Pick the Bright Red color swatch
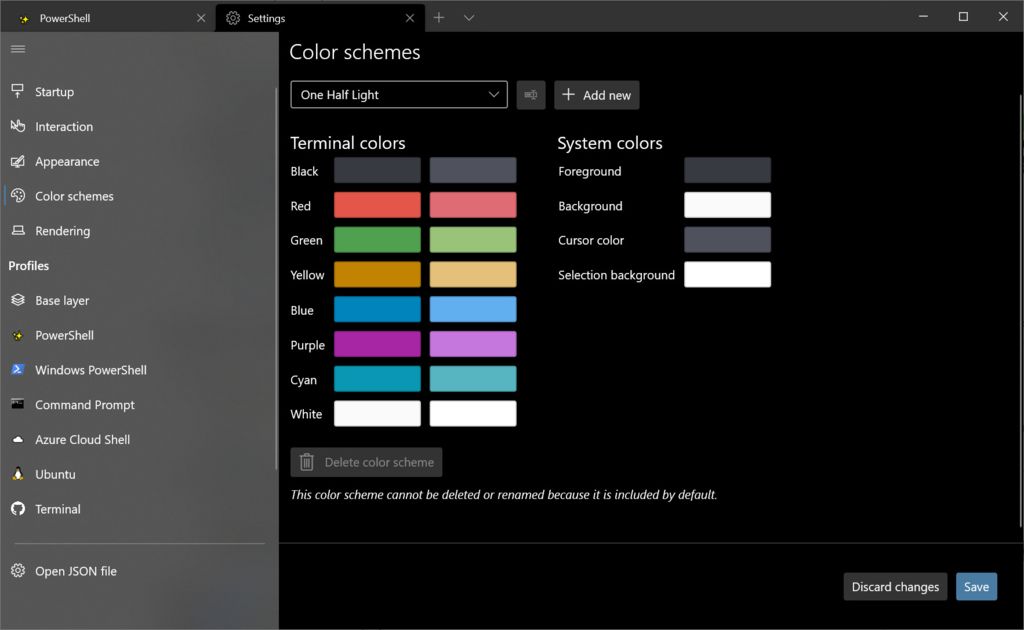The width and height of the screenshot is (1024, 630). [473, 205]
